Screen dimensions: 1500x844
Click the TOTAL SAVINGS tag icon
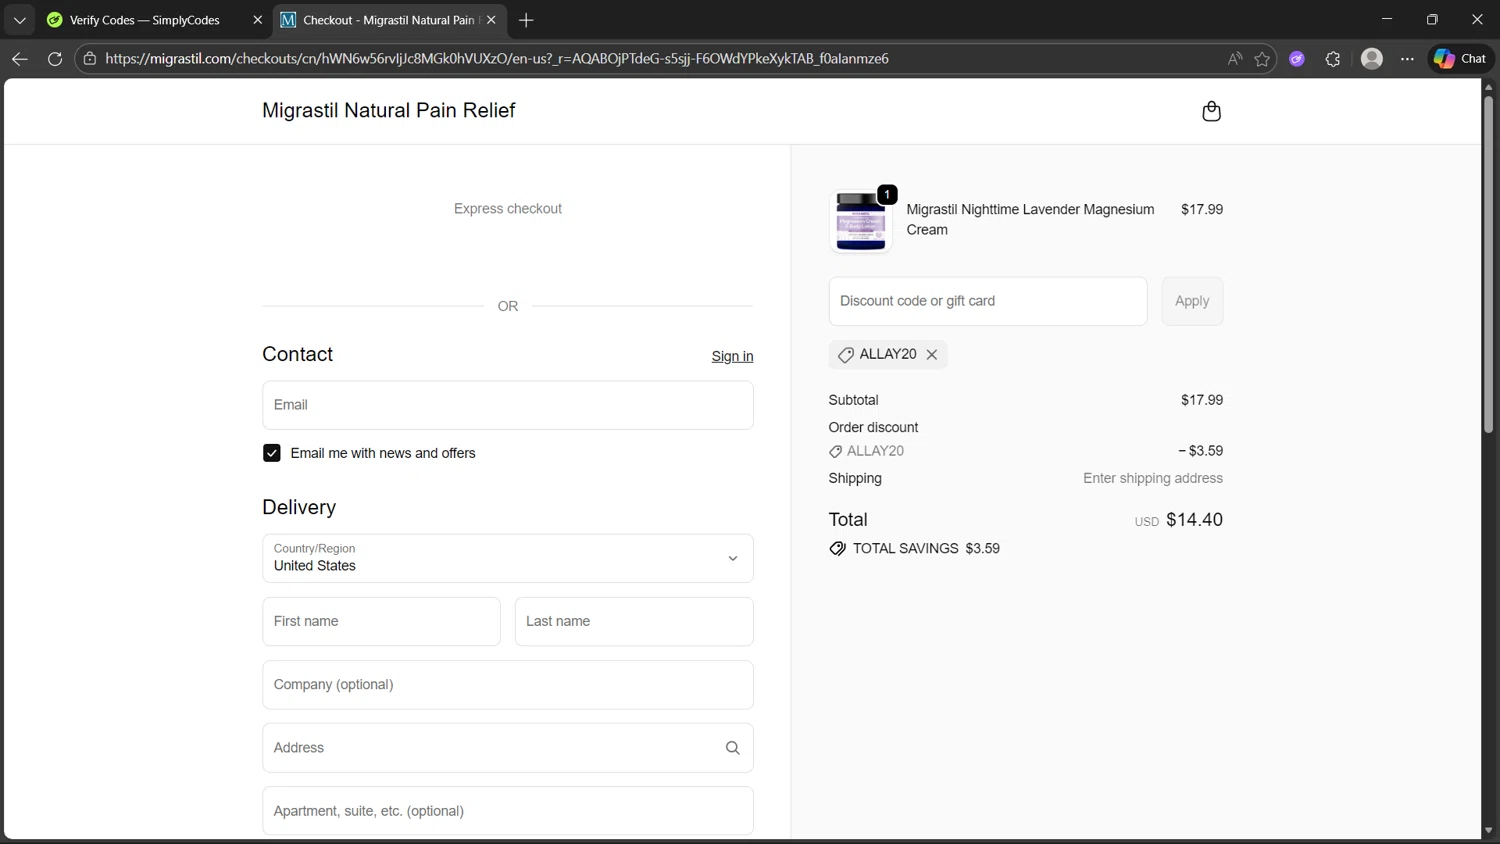tap(838, 549)
